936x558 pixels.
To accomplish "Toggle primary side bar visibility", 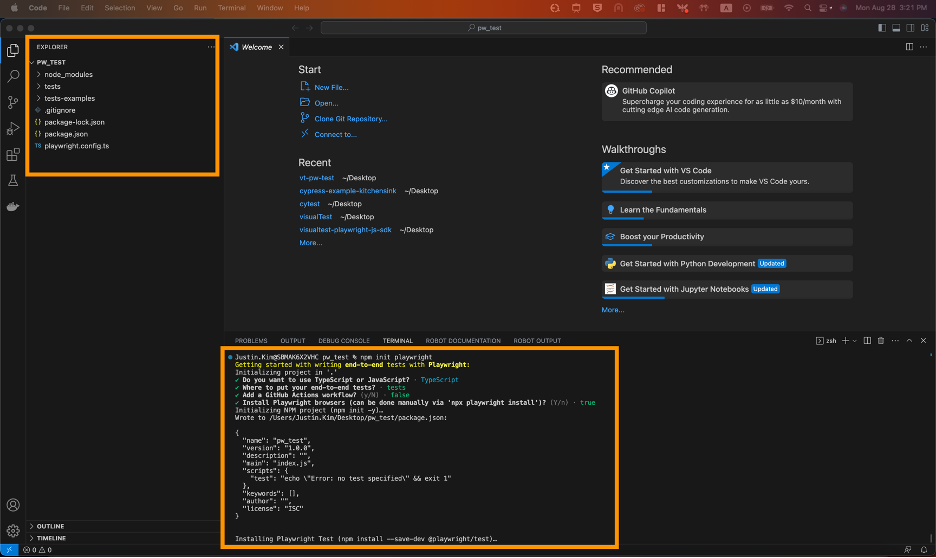I will 882,27.
